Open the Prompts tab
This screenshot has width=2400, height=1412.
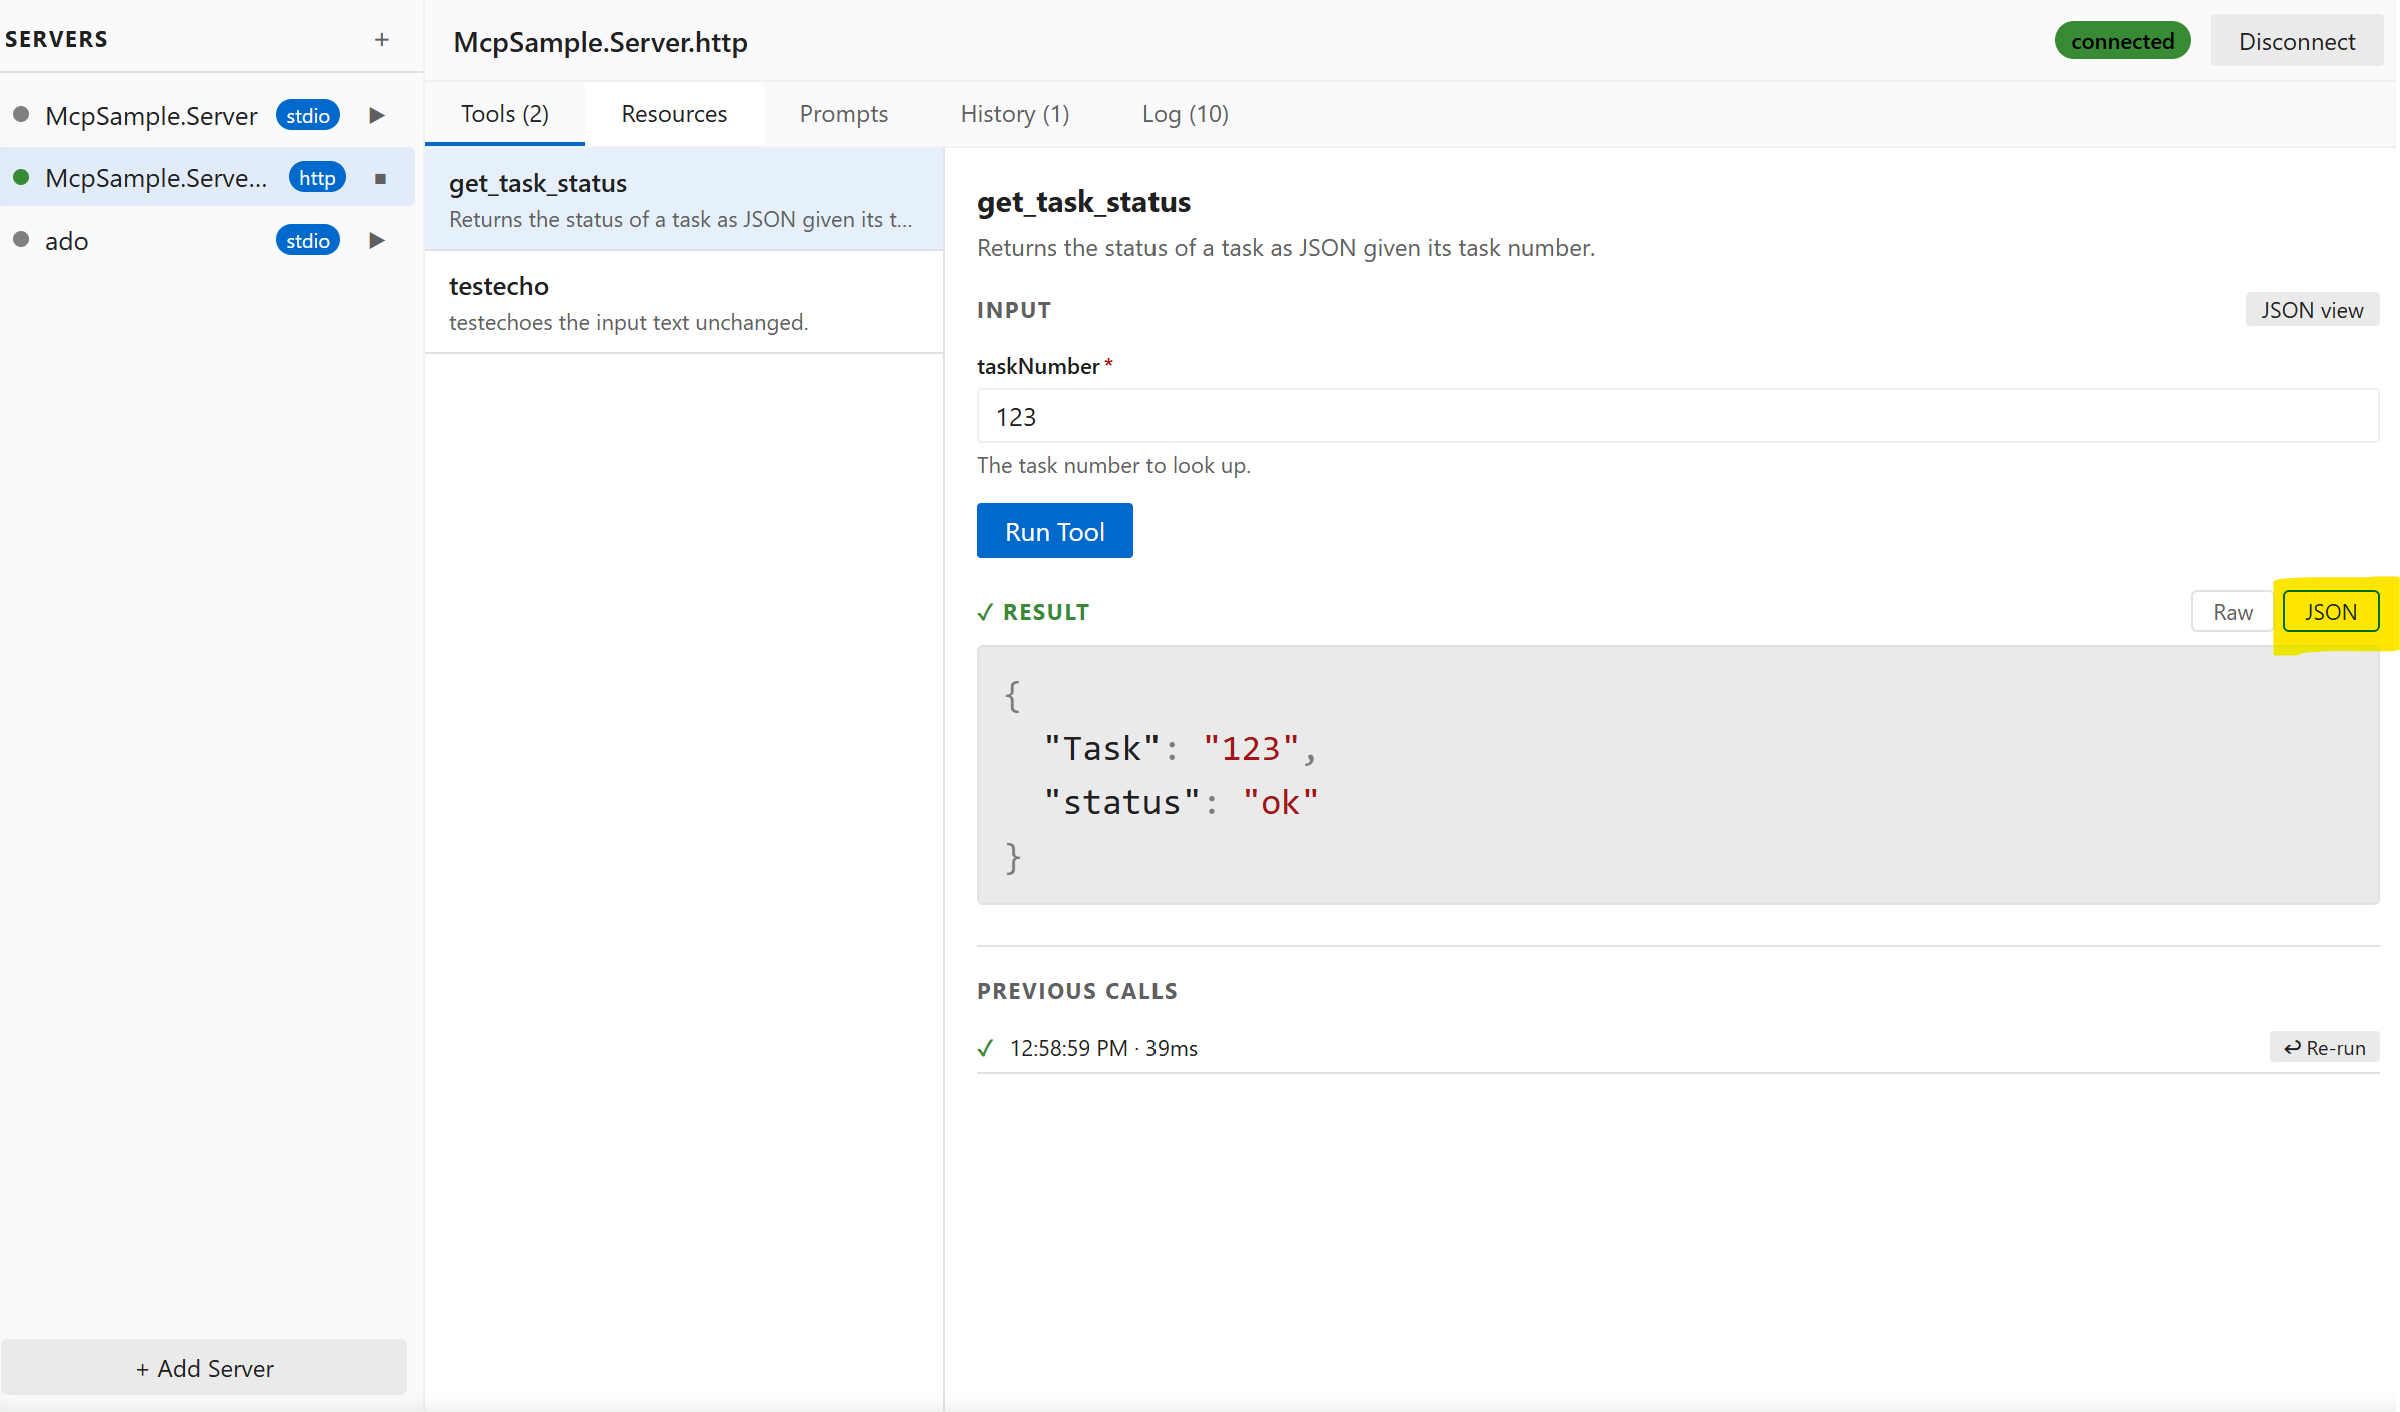click(843, 113)
